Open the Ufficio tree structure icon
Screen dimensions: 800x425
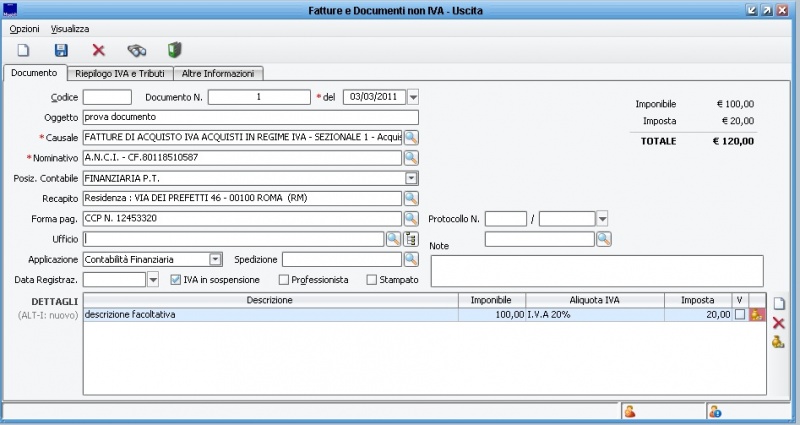point(411,239)
